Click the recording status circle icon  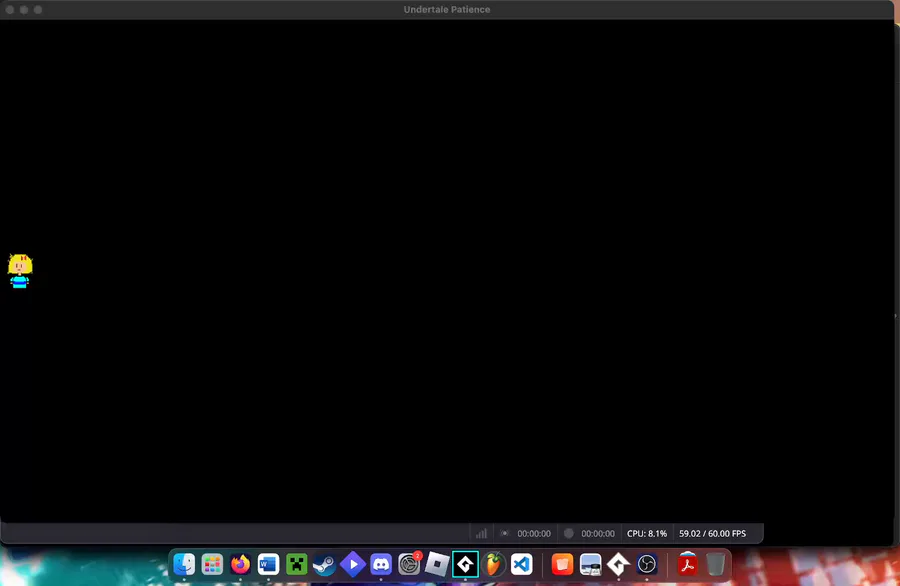point(568,533)
